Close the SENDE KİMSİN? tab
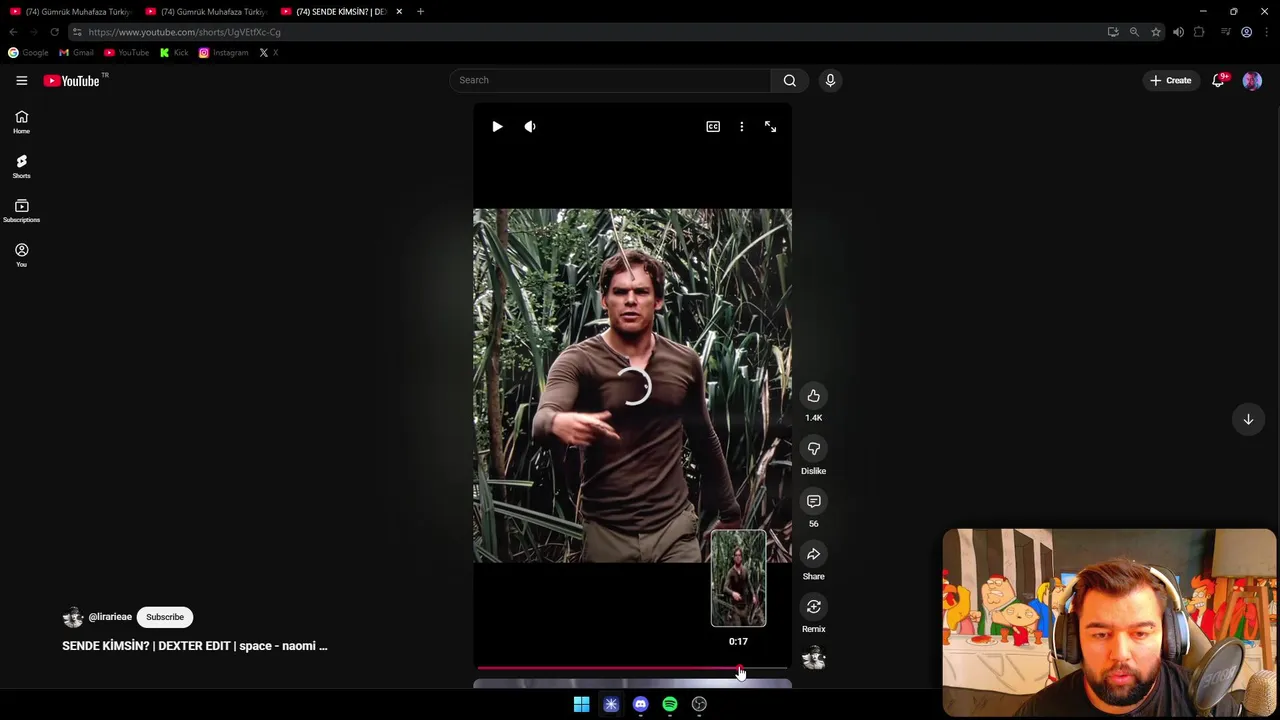Image resolution: width=1280 pixels, height=720 pixels. (x=399, y=11)
